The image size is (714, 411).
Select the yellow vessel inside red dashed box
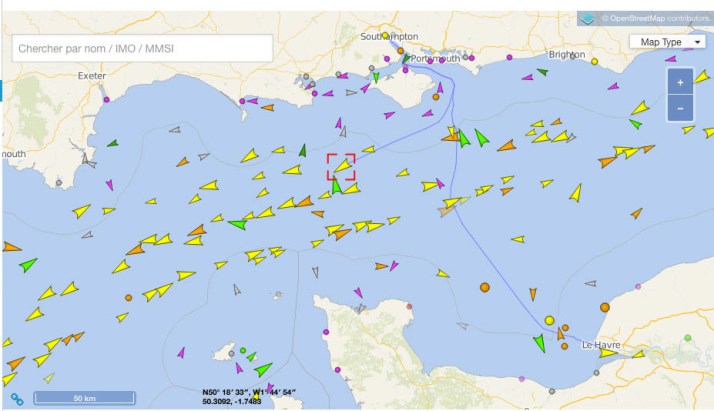(342, 165)
